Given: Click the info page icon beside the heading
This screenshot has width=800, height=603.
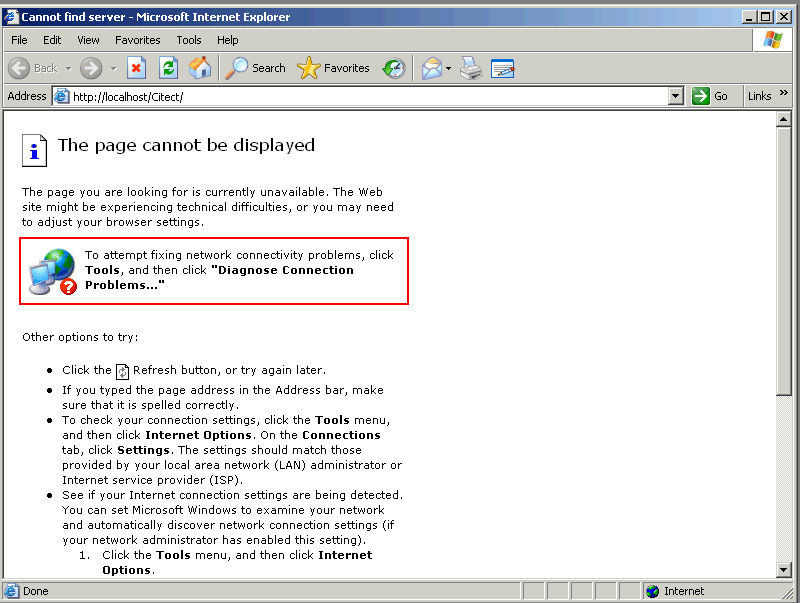Looking at the screenshot, I should pos(34,150).
